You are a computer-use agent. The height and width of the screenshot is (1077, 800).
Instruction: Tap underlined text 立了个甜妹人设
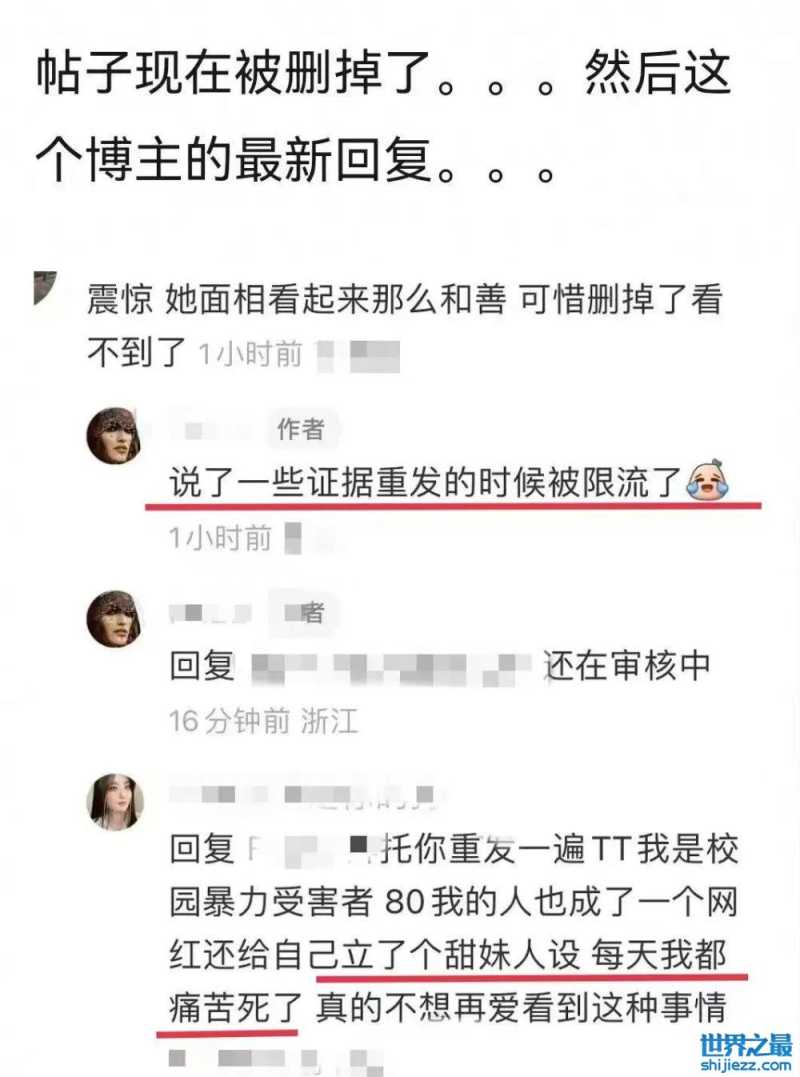point(444,955)
